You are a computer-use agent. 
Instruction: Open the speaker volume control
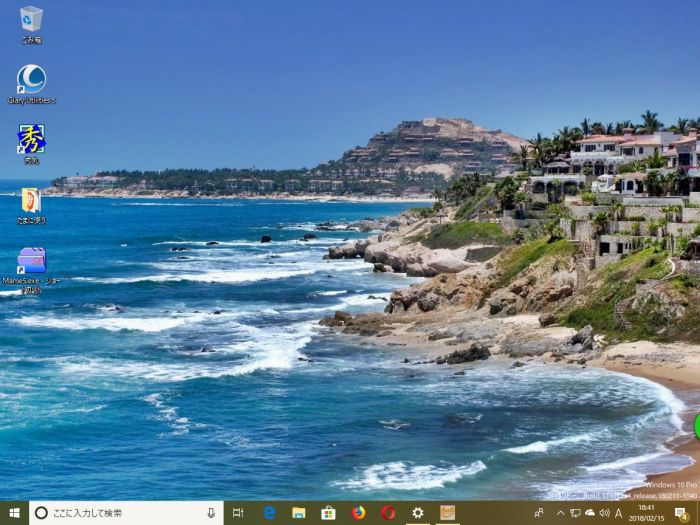(x=604, y=512)
